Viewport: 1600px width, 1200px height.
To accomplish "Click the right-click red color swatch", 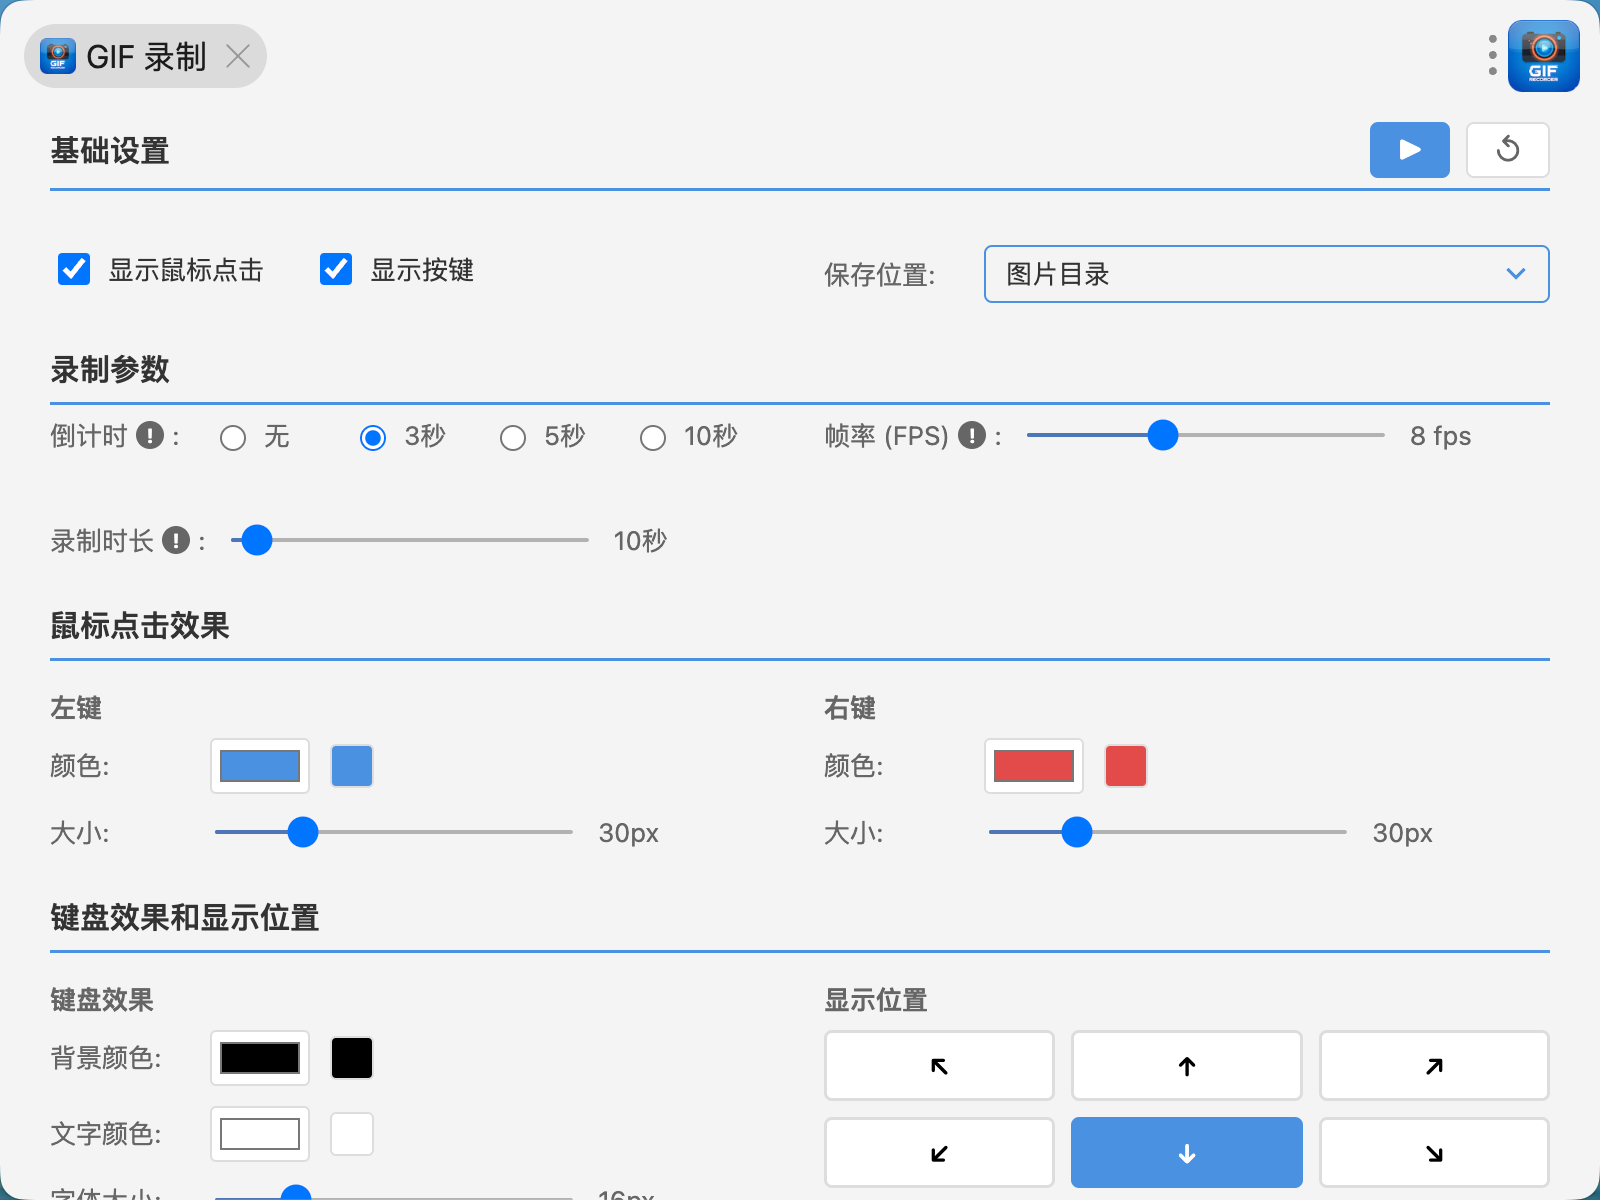I will [x=1125, y=766].
